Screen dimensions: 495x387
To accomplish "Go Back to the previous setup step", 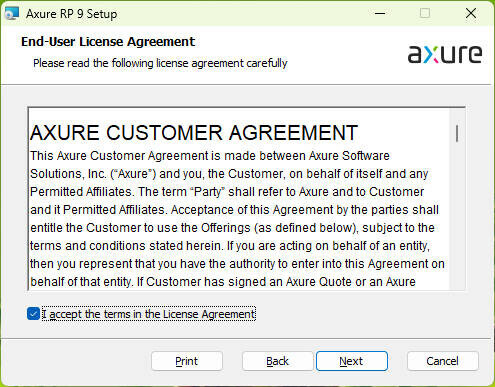I will click(277, 361).
